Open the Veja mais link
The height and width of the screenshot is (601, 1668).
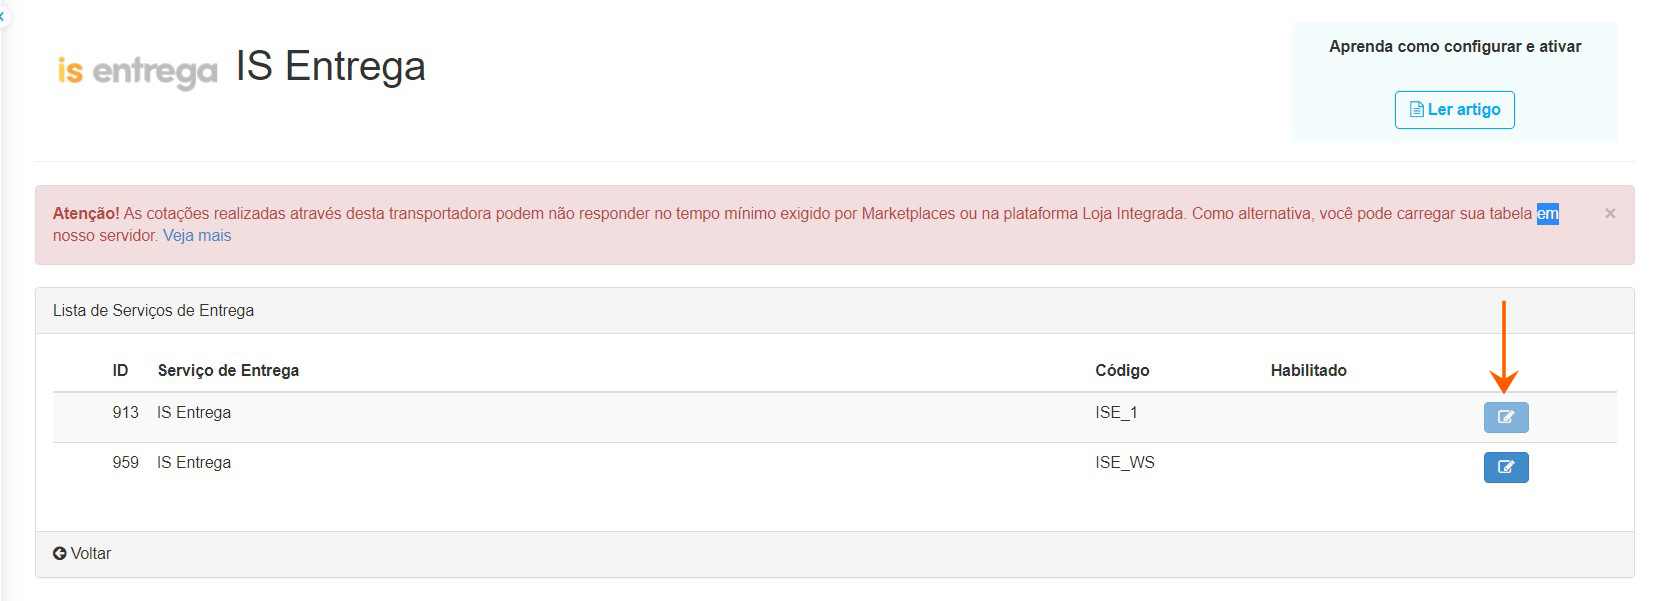[x=197, y=236]
